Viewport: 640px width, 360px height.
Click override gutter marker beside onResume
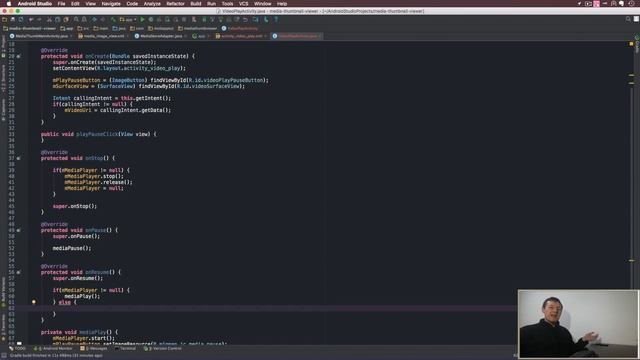[18, 272]
